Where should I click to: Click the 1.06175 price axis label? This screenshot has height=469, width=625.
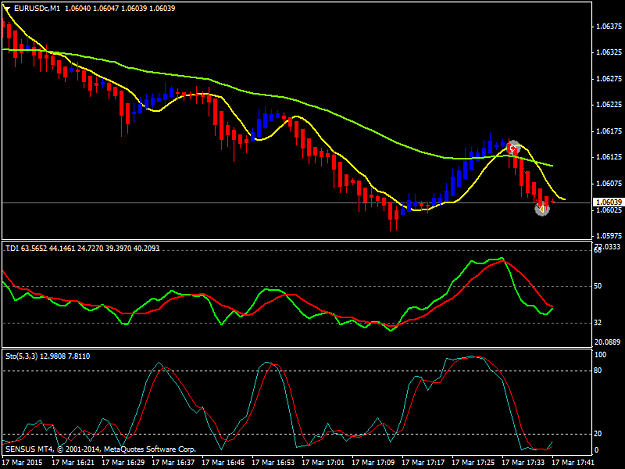pos(609,131)
